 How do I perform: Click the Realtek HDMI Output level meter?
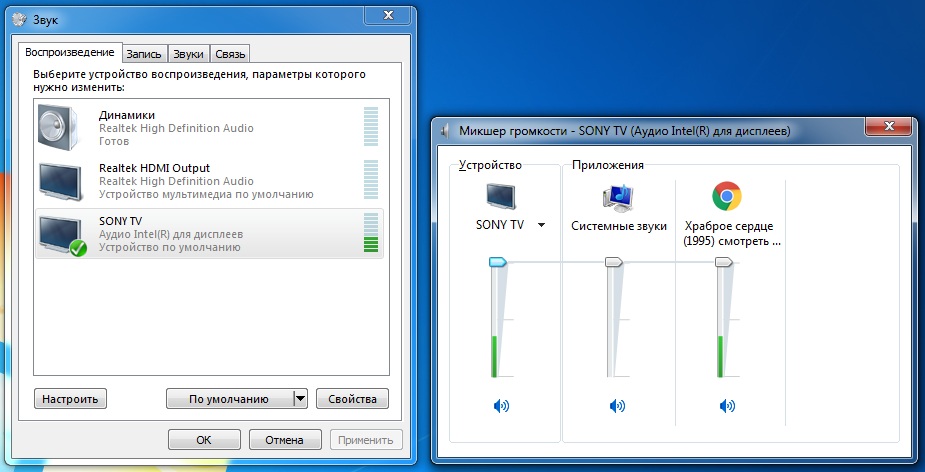[x=371, y=179]
